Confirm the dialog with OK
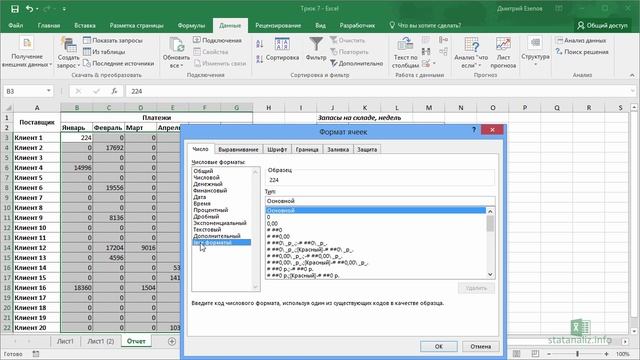This screenshot has width=640, height=360. 439,346
